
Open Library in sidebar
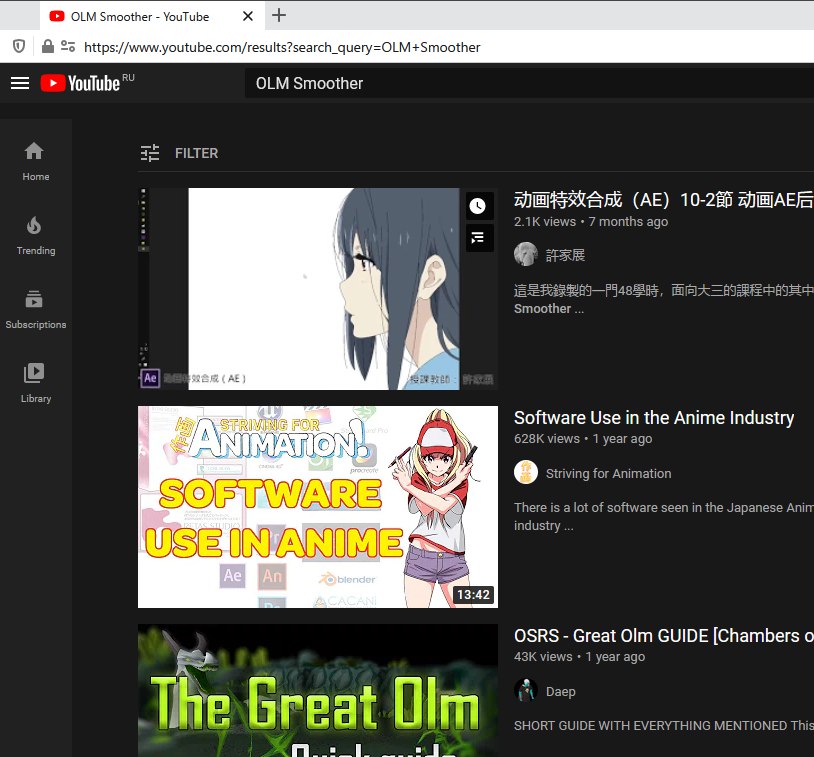tap(36, 384)
